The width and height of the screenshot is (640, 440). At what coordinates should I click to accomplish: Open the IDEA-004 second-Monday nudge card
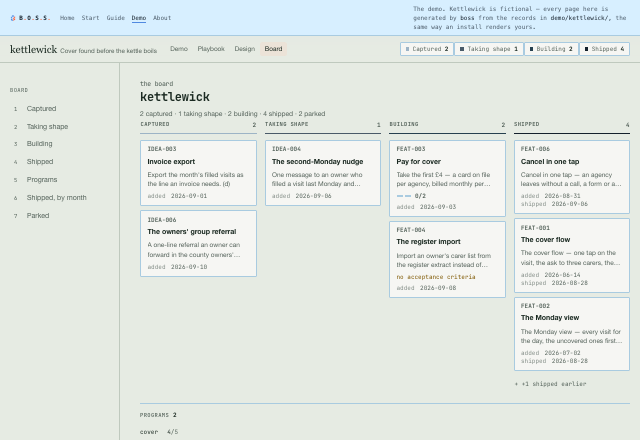point(323,173)
